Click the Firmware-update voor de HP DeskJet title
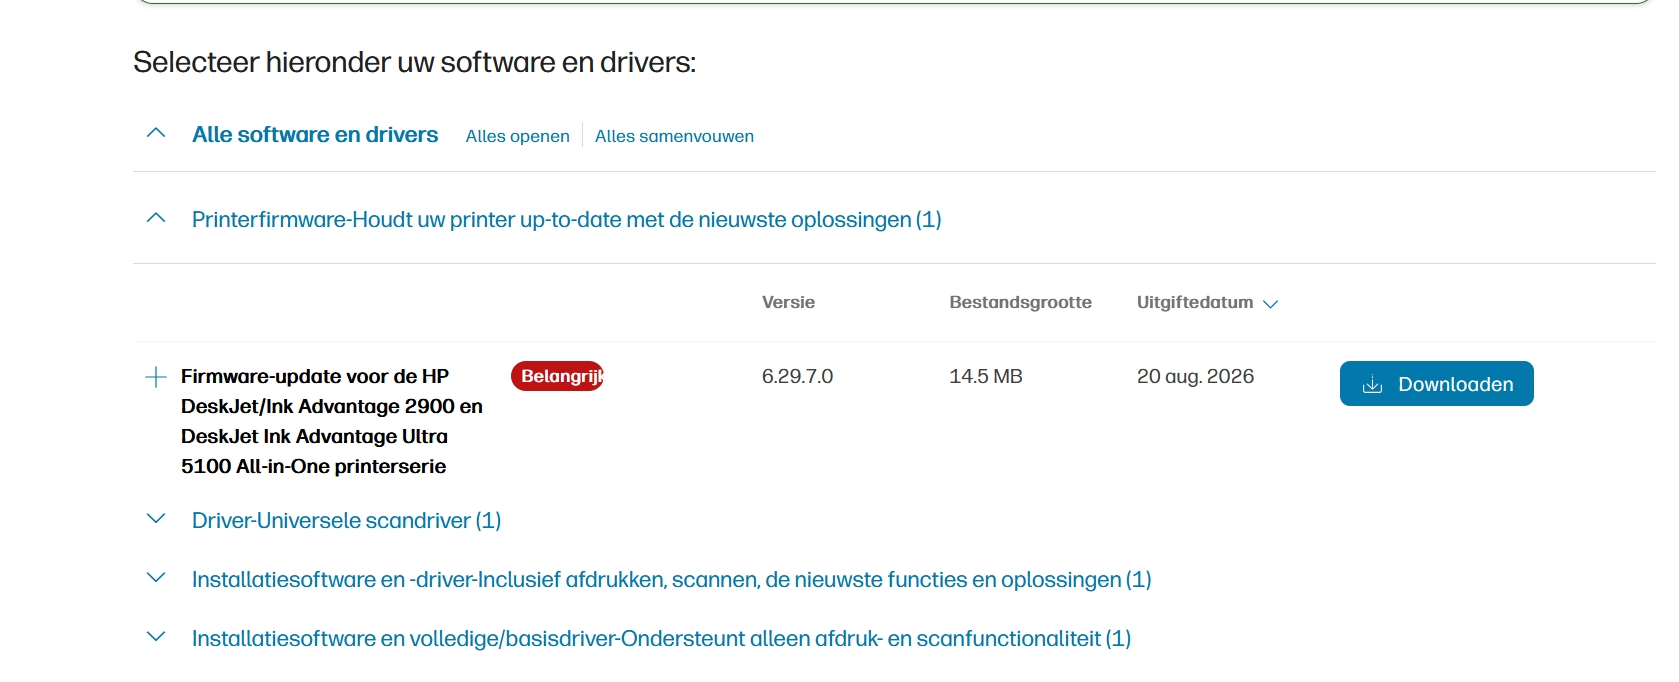 332,421
